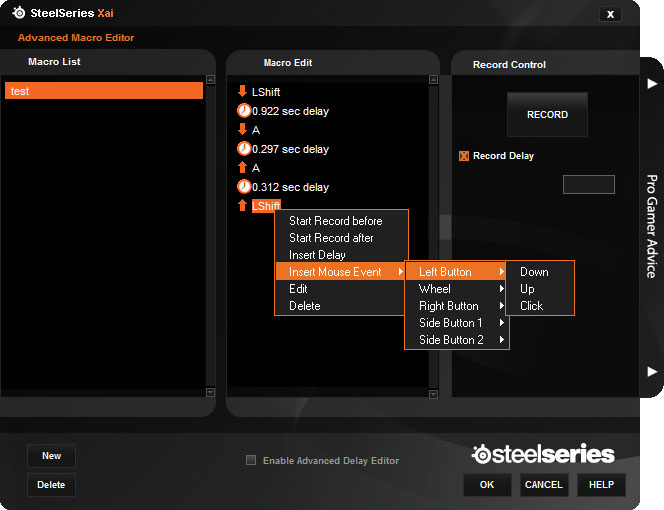This screenshot has height=510, width=664.
Task: Choose Click in the Left Button submenu
Action: (x=531, y=305)
